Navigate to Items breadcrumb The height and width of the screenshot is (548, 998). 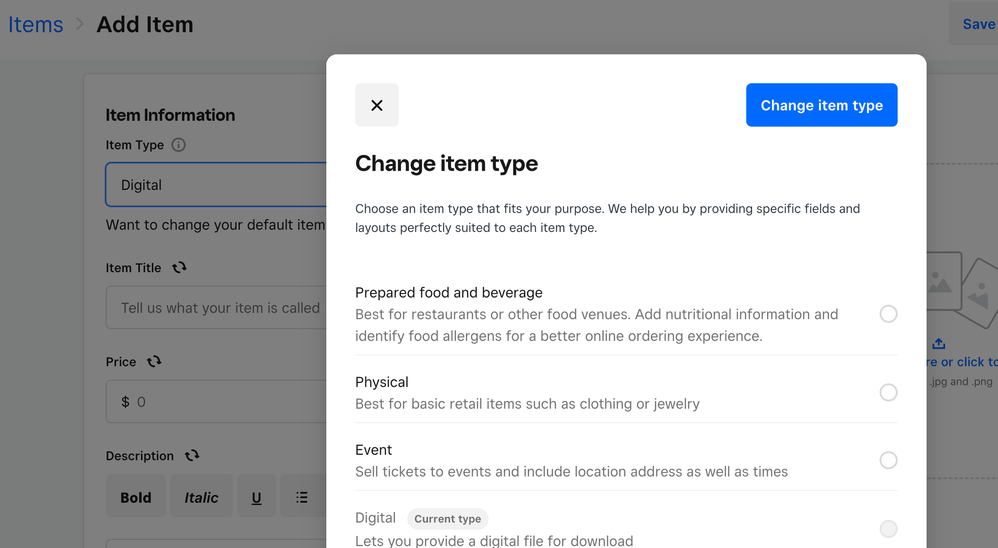tap(36, 25)
